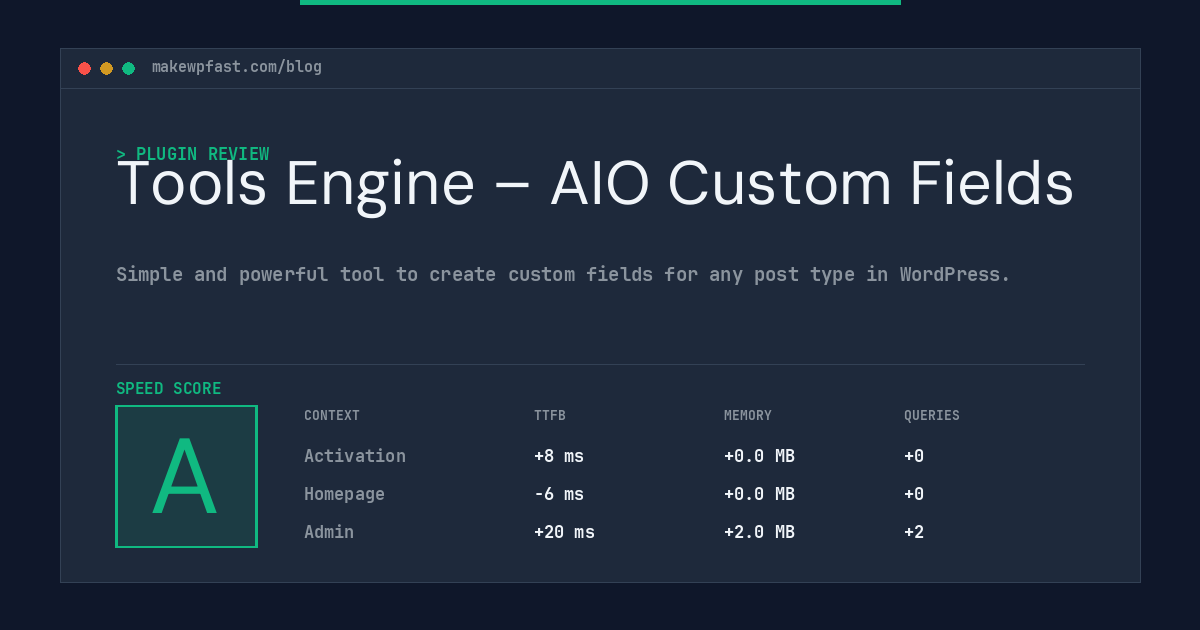Click the QUERIES column header

[x=932, y=415]
